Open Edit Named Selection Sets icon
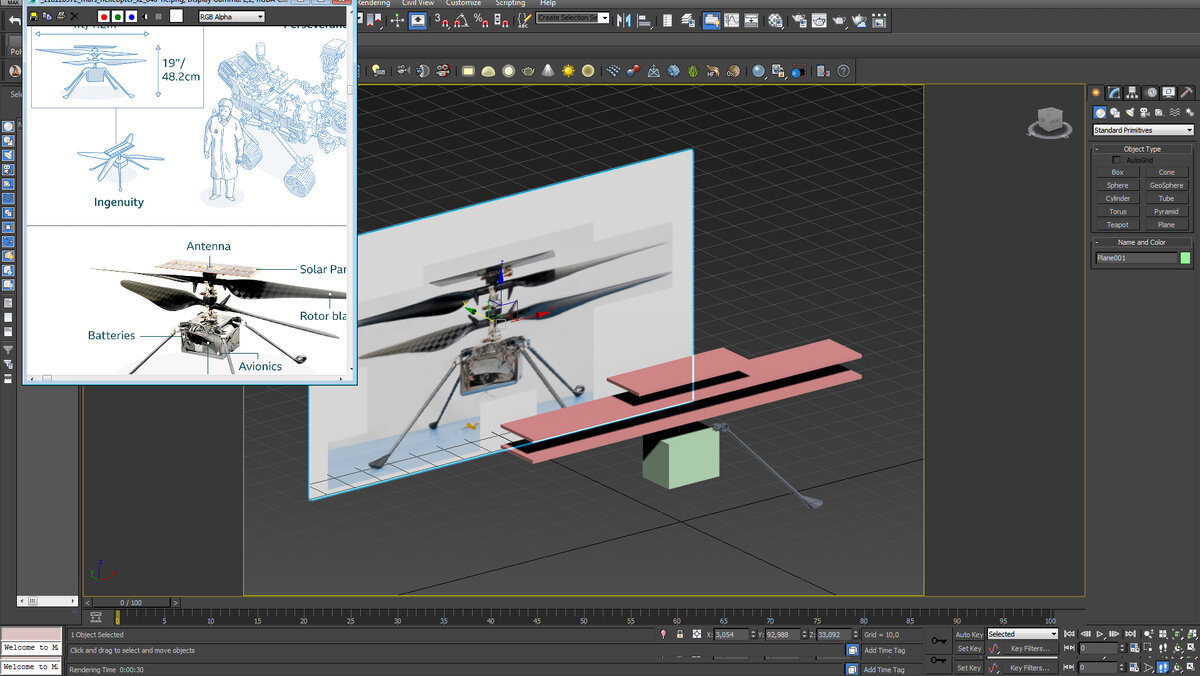 coord(525,19)
